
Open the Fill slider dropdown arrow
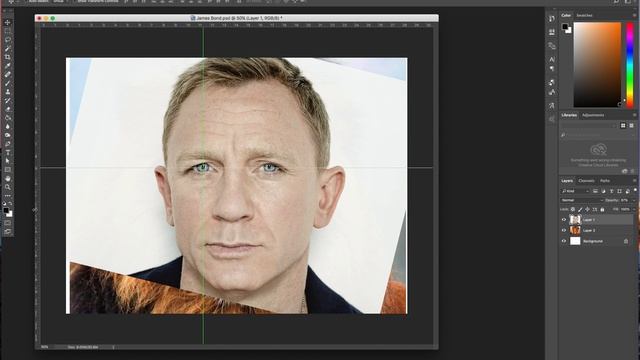click(634, 209)
